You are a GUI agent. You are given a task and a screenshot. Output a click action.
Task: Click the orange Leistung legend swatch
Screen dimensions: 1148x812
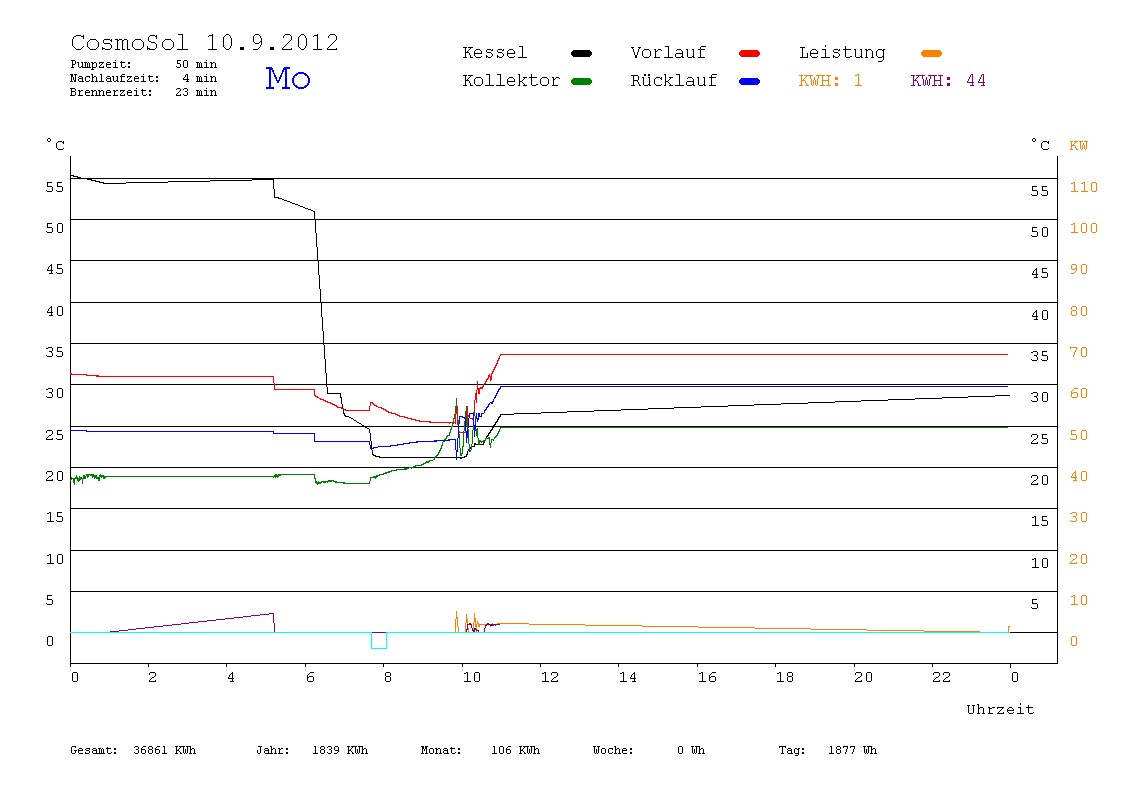(x=931, y=53)
